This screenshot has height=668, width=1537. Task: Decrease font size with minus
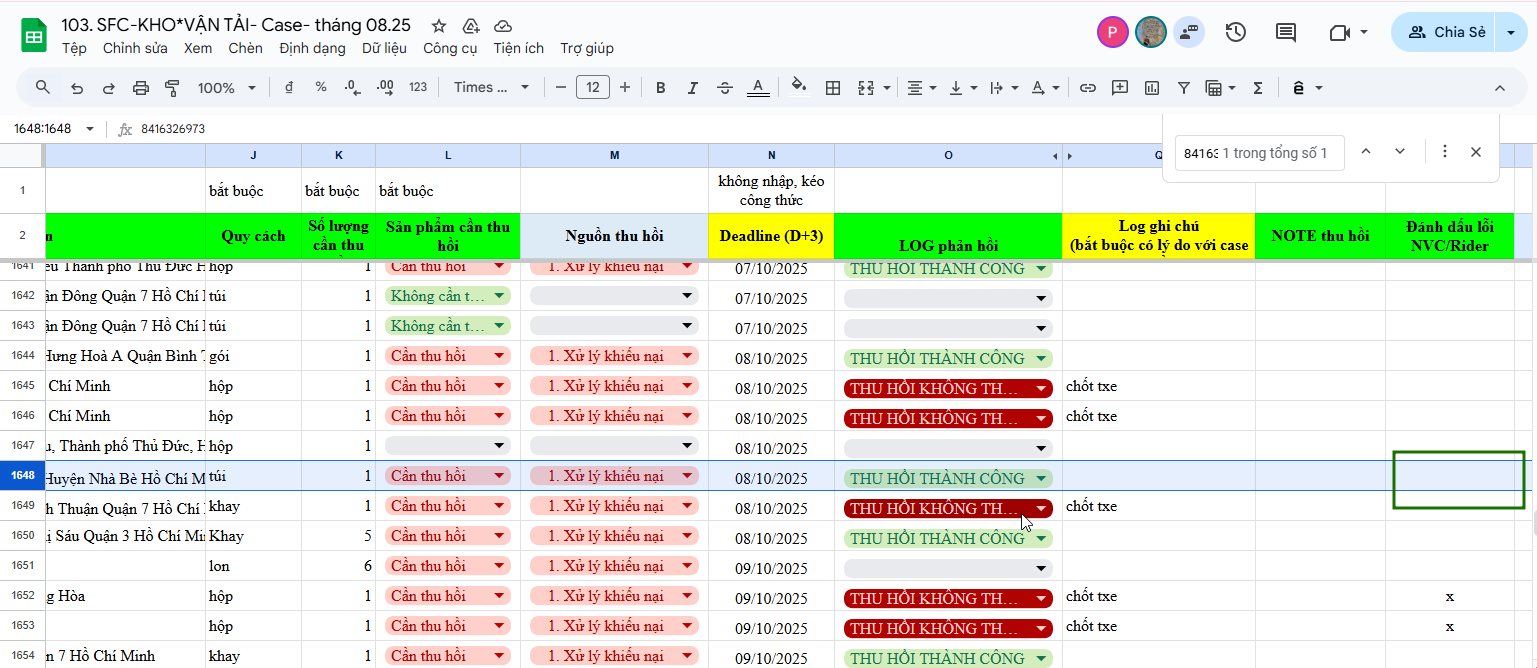coord(560,88)
